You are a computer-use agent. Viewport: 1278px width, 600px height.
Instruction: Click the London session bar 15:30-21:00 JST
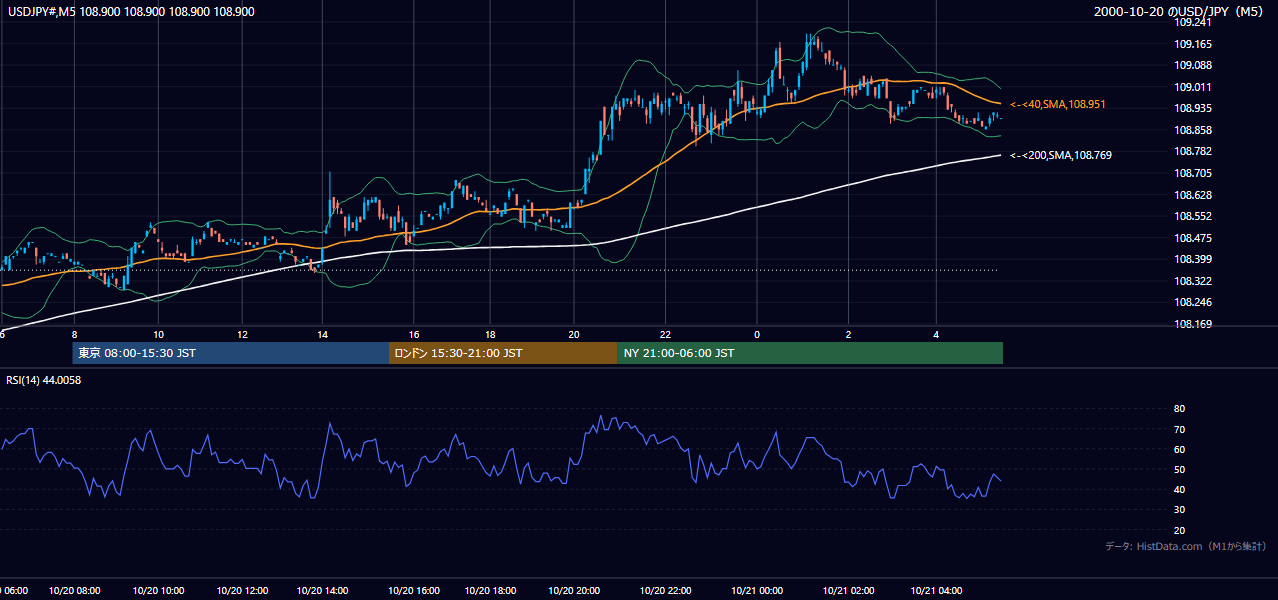[x=503, y=353]
